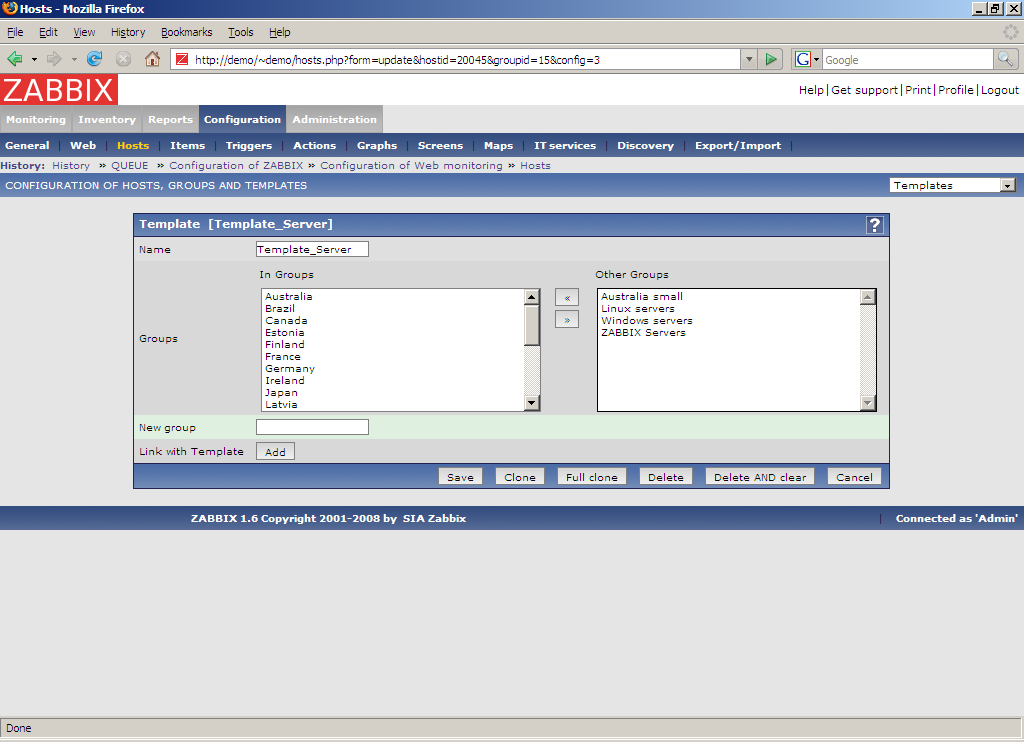Open the Tools menu
Image resolution: width=1024 pixels, height=742 pixels.
(x=240, y=32)
